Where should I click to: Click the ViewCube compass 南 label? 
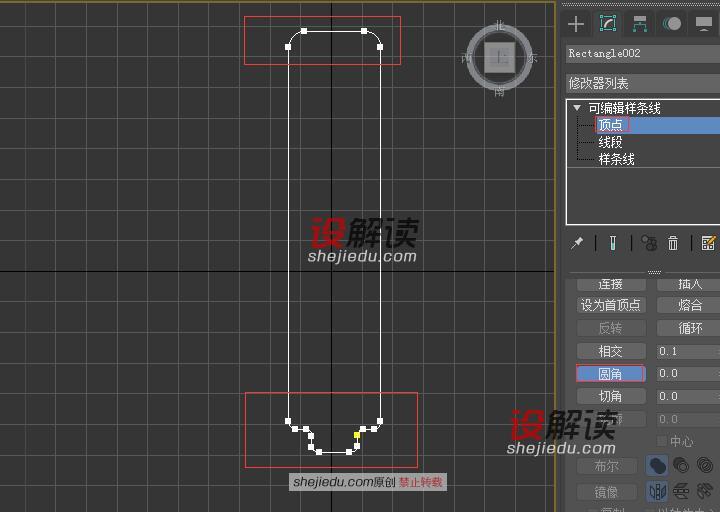coord(500,92)
